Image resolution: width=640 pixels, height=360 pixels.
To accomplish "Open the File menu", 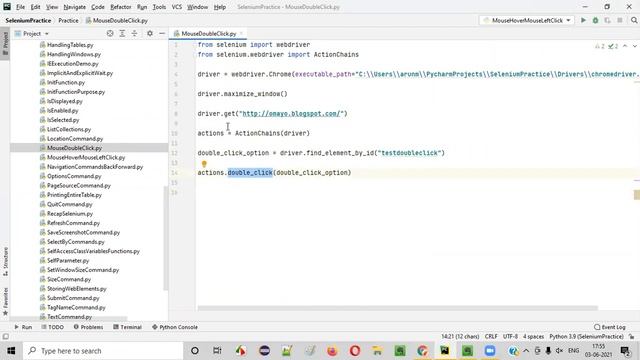I will 20,7.
